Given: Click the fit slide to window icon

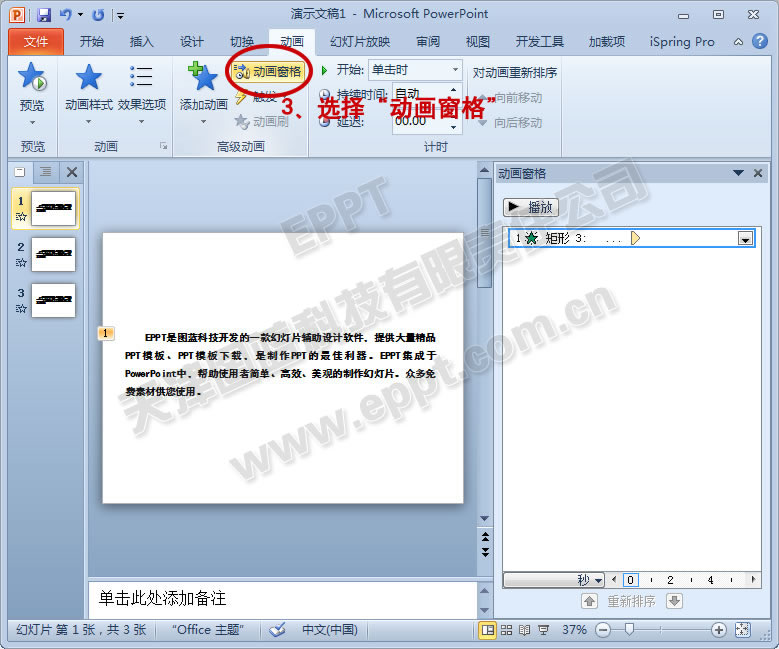Looking at the screenshot, I should pyautogui.click(x=742, y=630).
